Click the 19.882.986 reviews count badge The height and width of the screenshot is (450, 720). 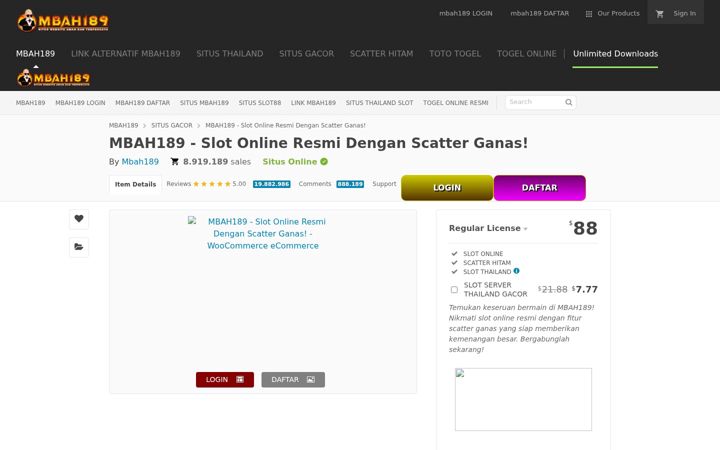[271, 184]
